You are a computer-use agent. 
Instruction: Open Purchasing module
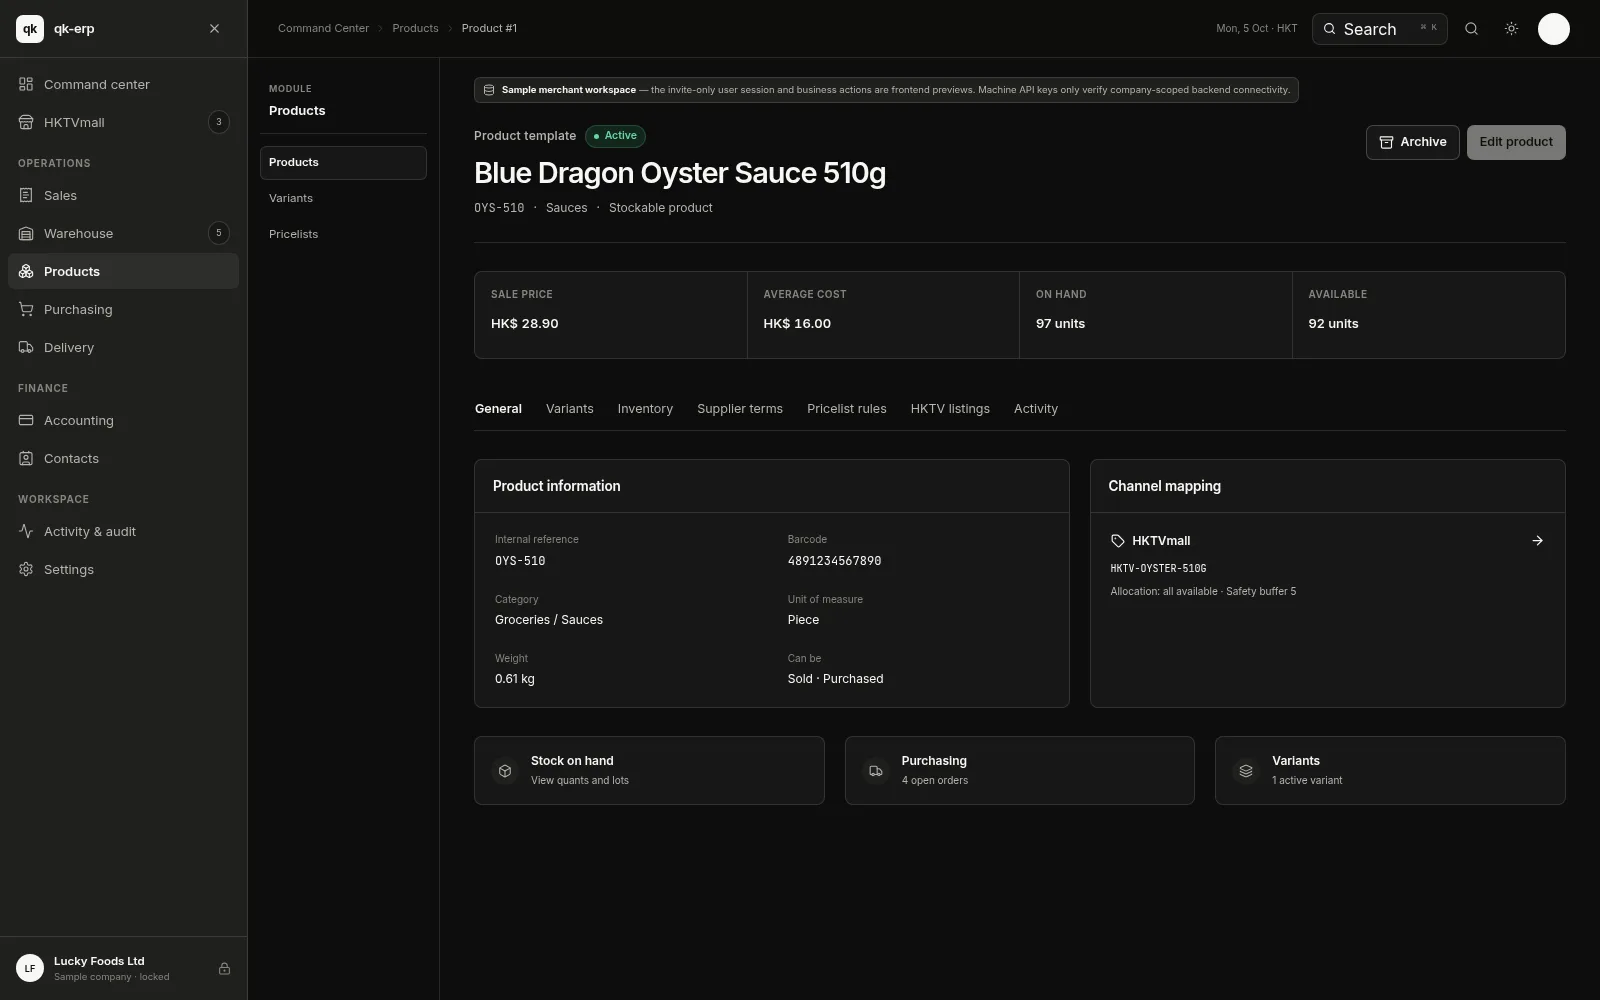pos(123,309)
